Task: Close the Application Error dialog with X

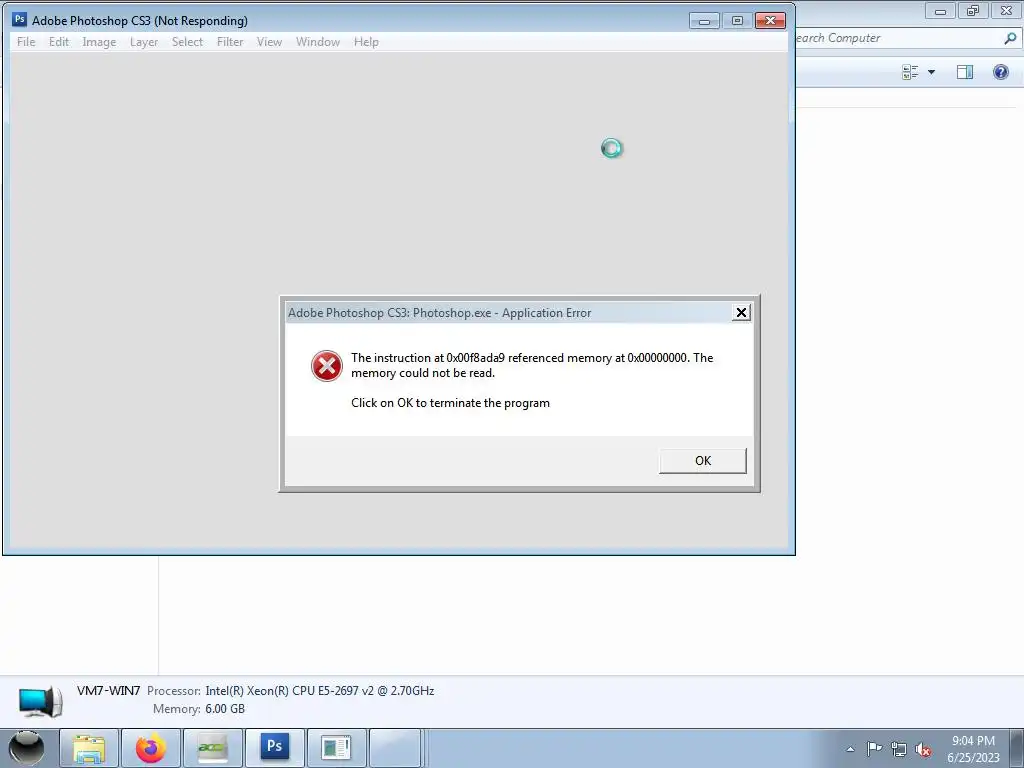Action: coord(741,313)
